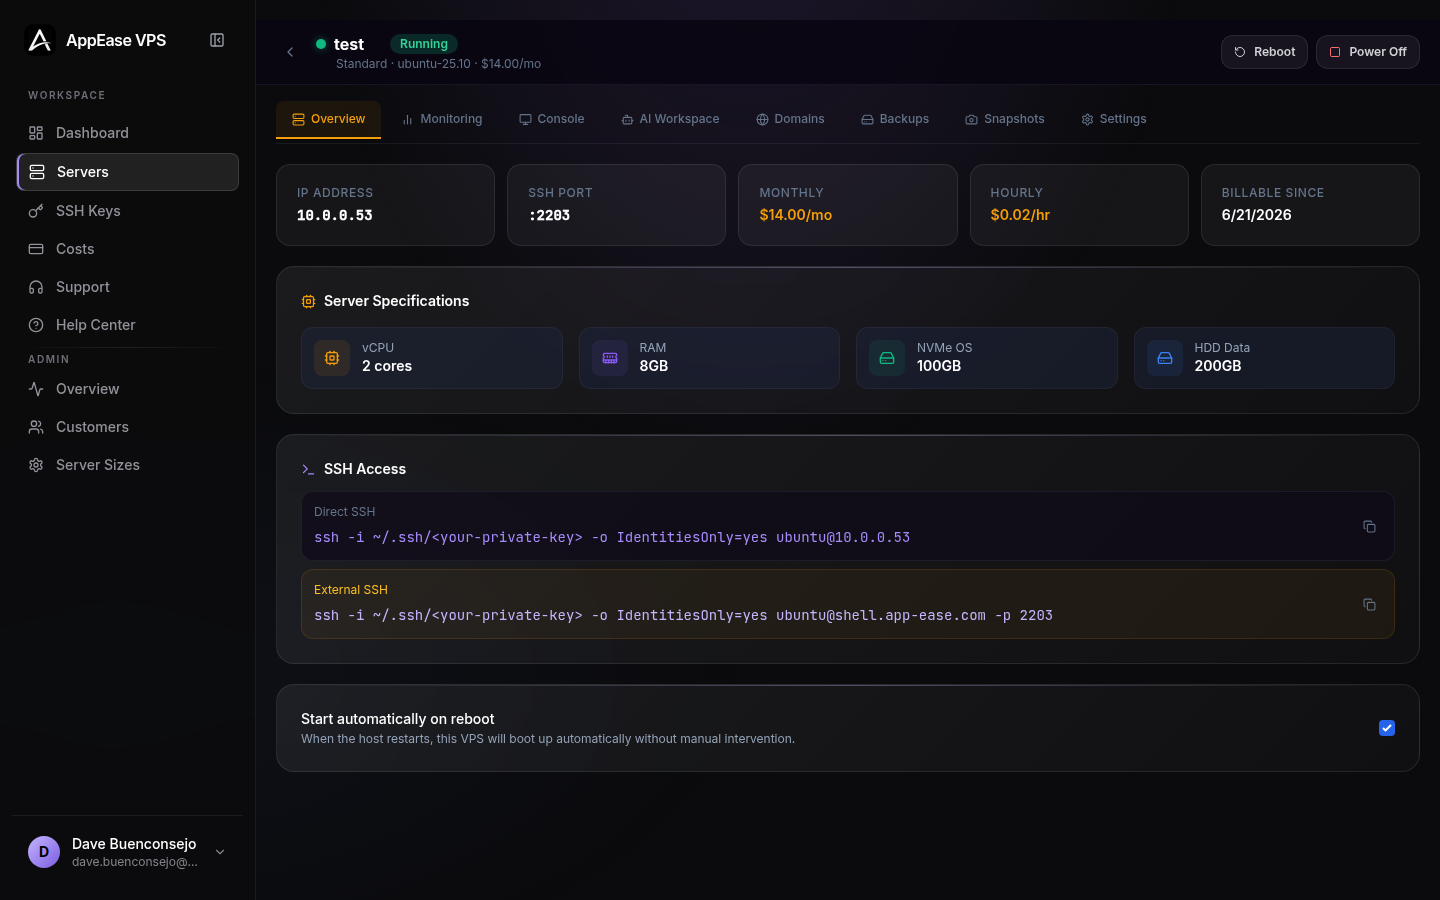Click the RAM memory icon
The image size is (1440, 900).
click(x=610, y=358)
